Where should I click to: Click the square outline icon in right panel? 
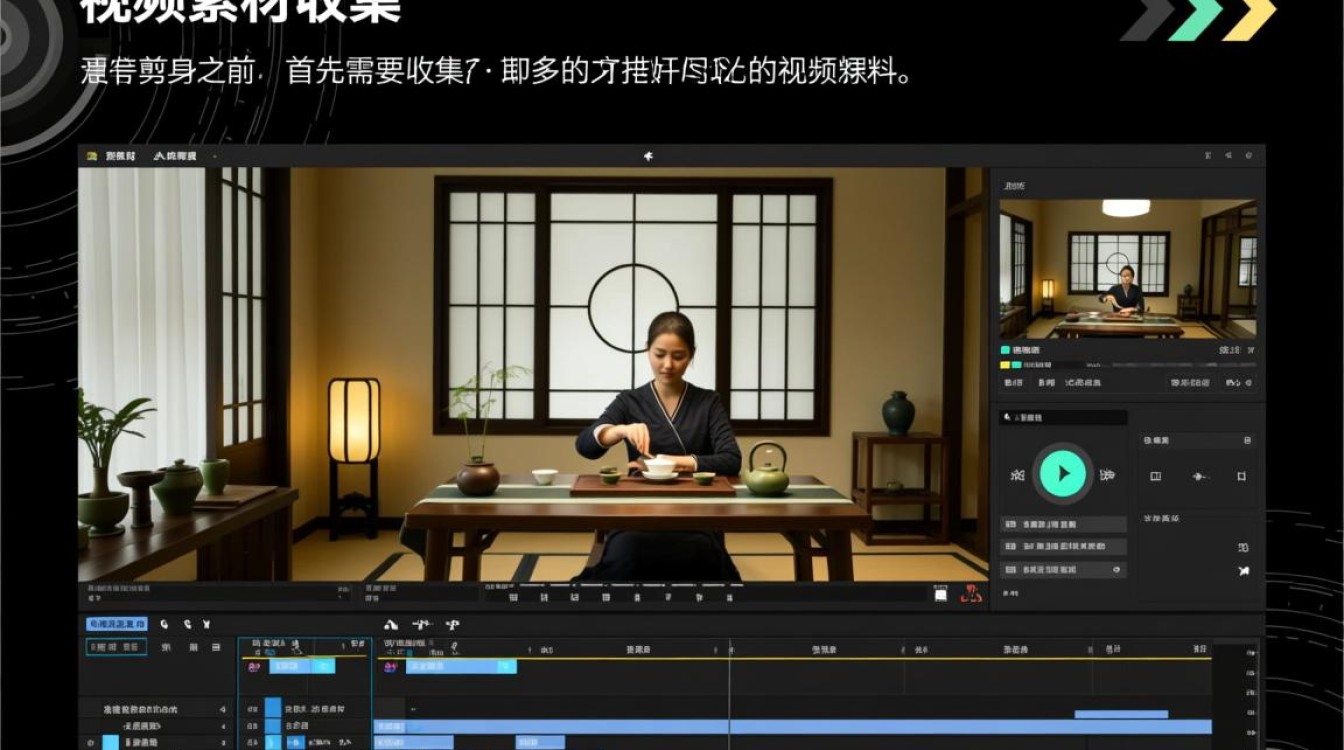[x=1242, y=477]
